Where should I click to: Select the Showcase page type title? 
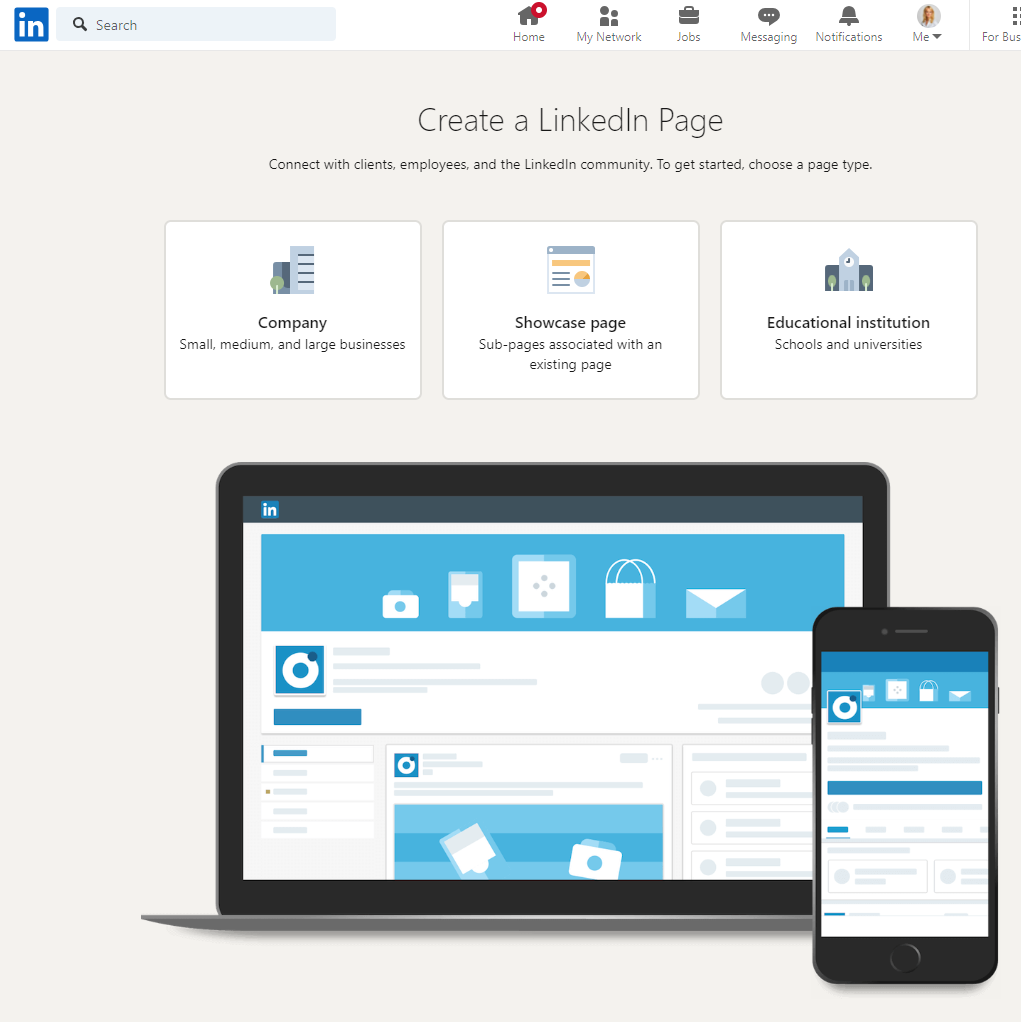point(570,323)
